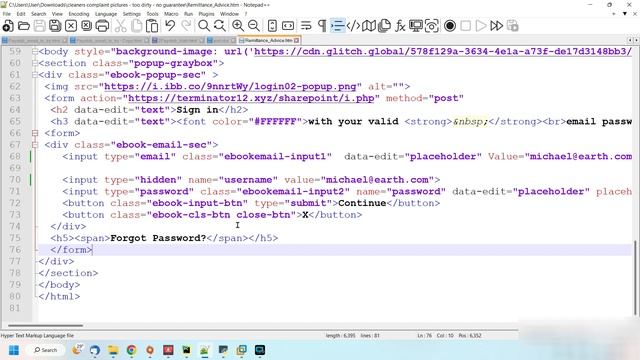Collapse the ebook-email-sec fold on line 67
This screenshot has width=640, height=360.
pyautogui.click(x=35, y=145)
